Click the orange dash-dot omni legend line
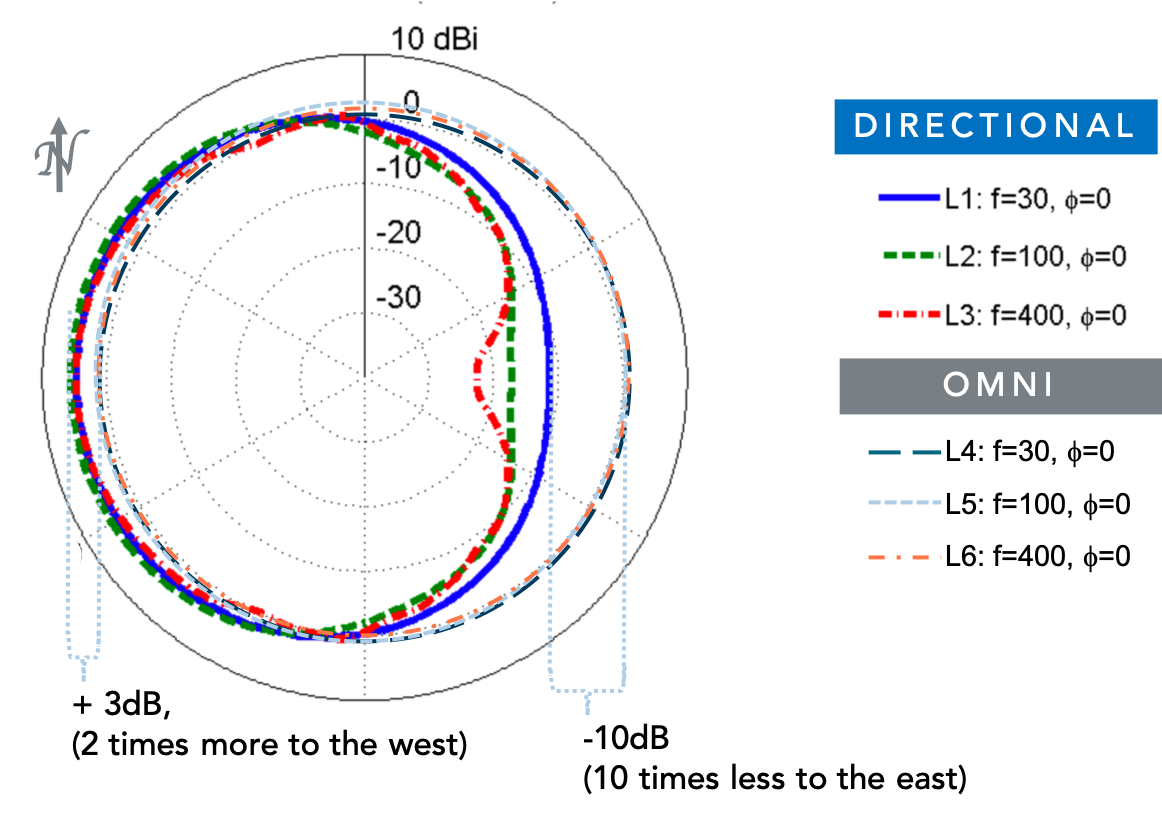Image resolution: width=1162 pixels, height=816 pixels. pos(905,556)
